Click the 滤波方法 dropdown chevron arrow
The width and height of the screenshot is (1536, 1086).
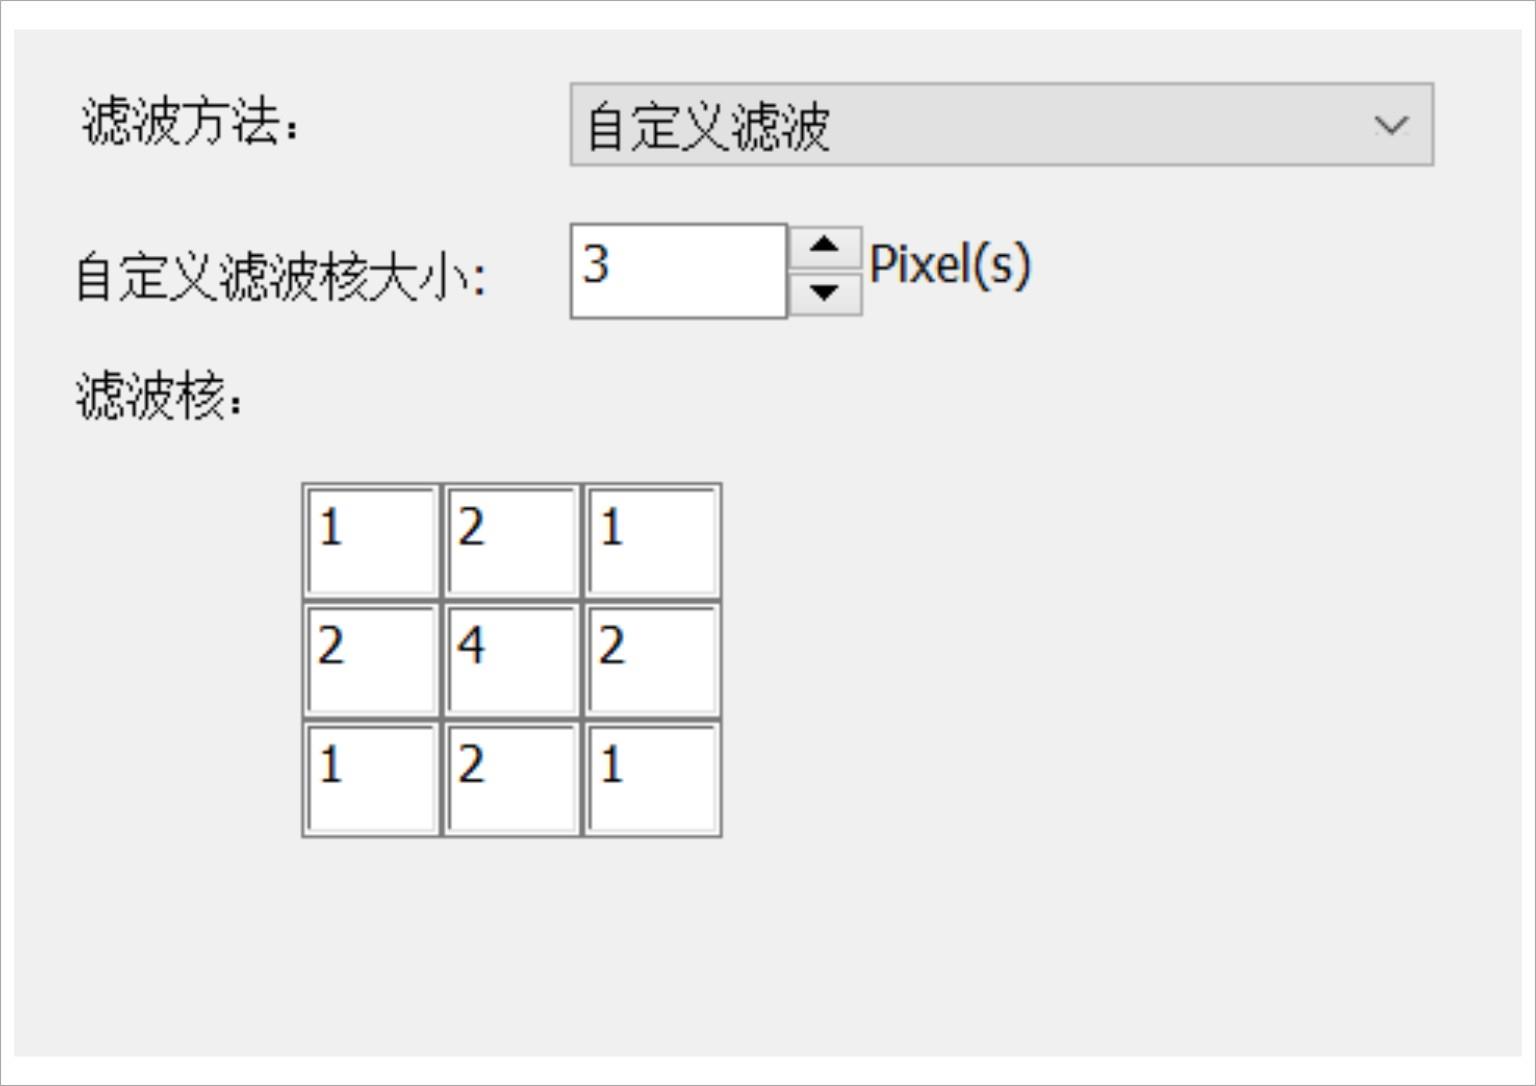(1391, 125)
